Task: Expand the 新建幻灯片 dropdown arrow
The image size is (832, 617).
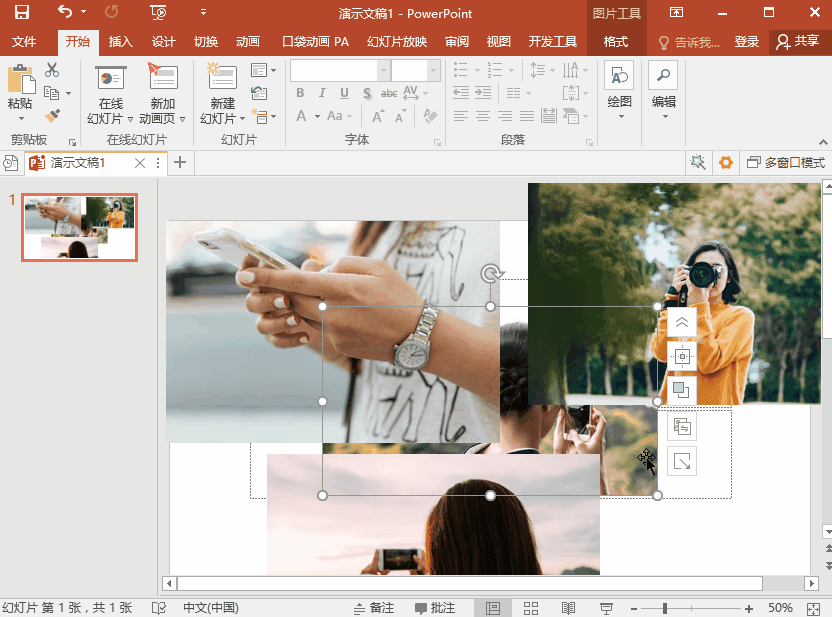Action: [241, 119]
